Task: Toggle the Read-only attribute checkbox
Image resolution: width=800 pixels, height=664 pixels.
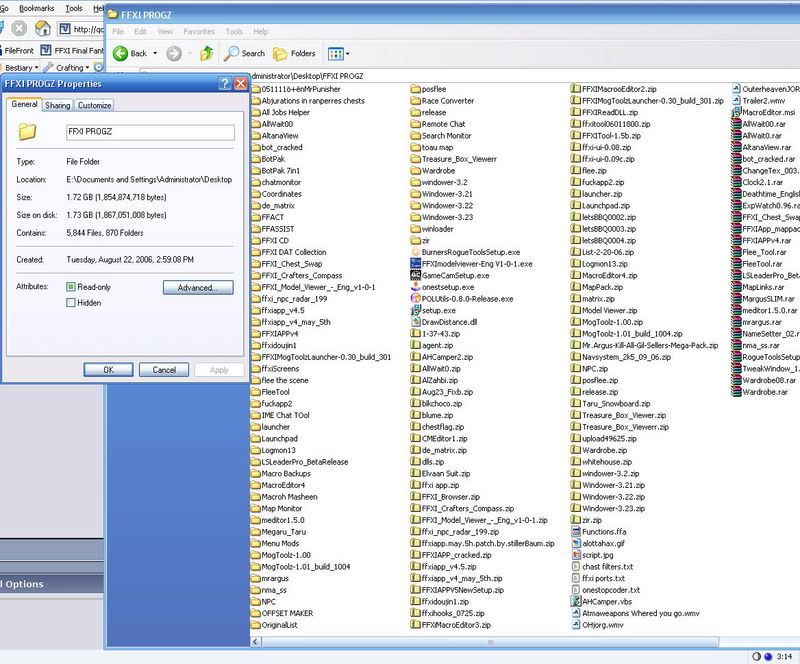Action: 71,287
